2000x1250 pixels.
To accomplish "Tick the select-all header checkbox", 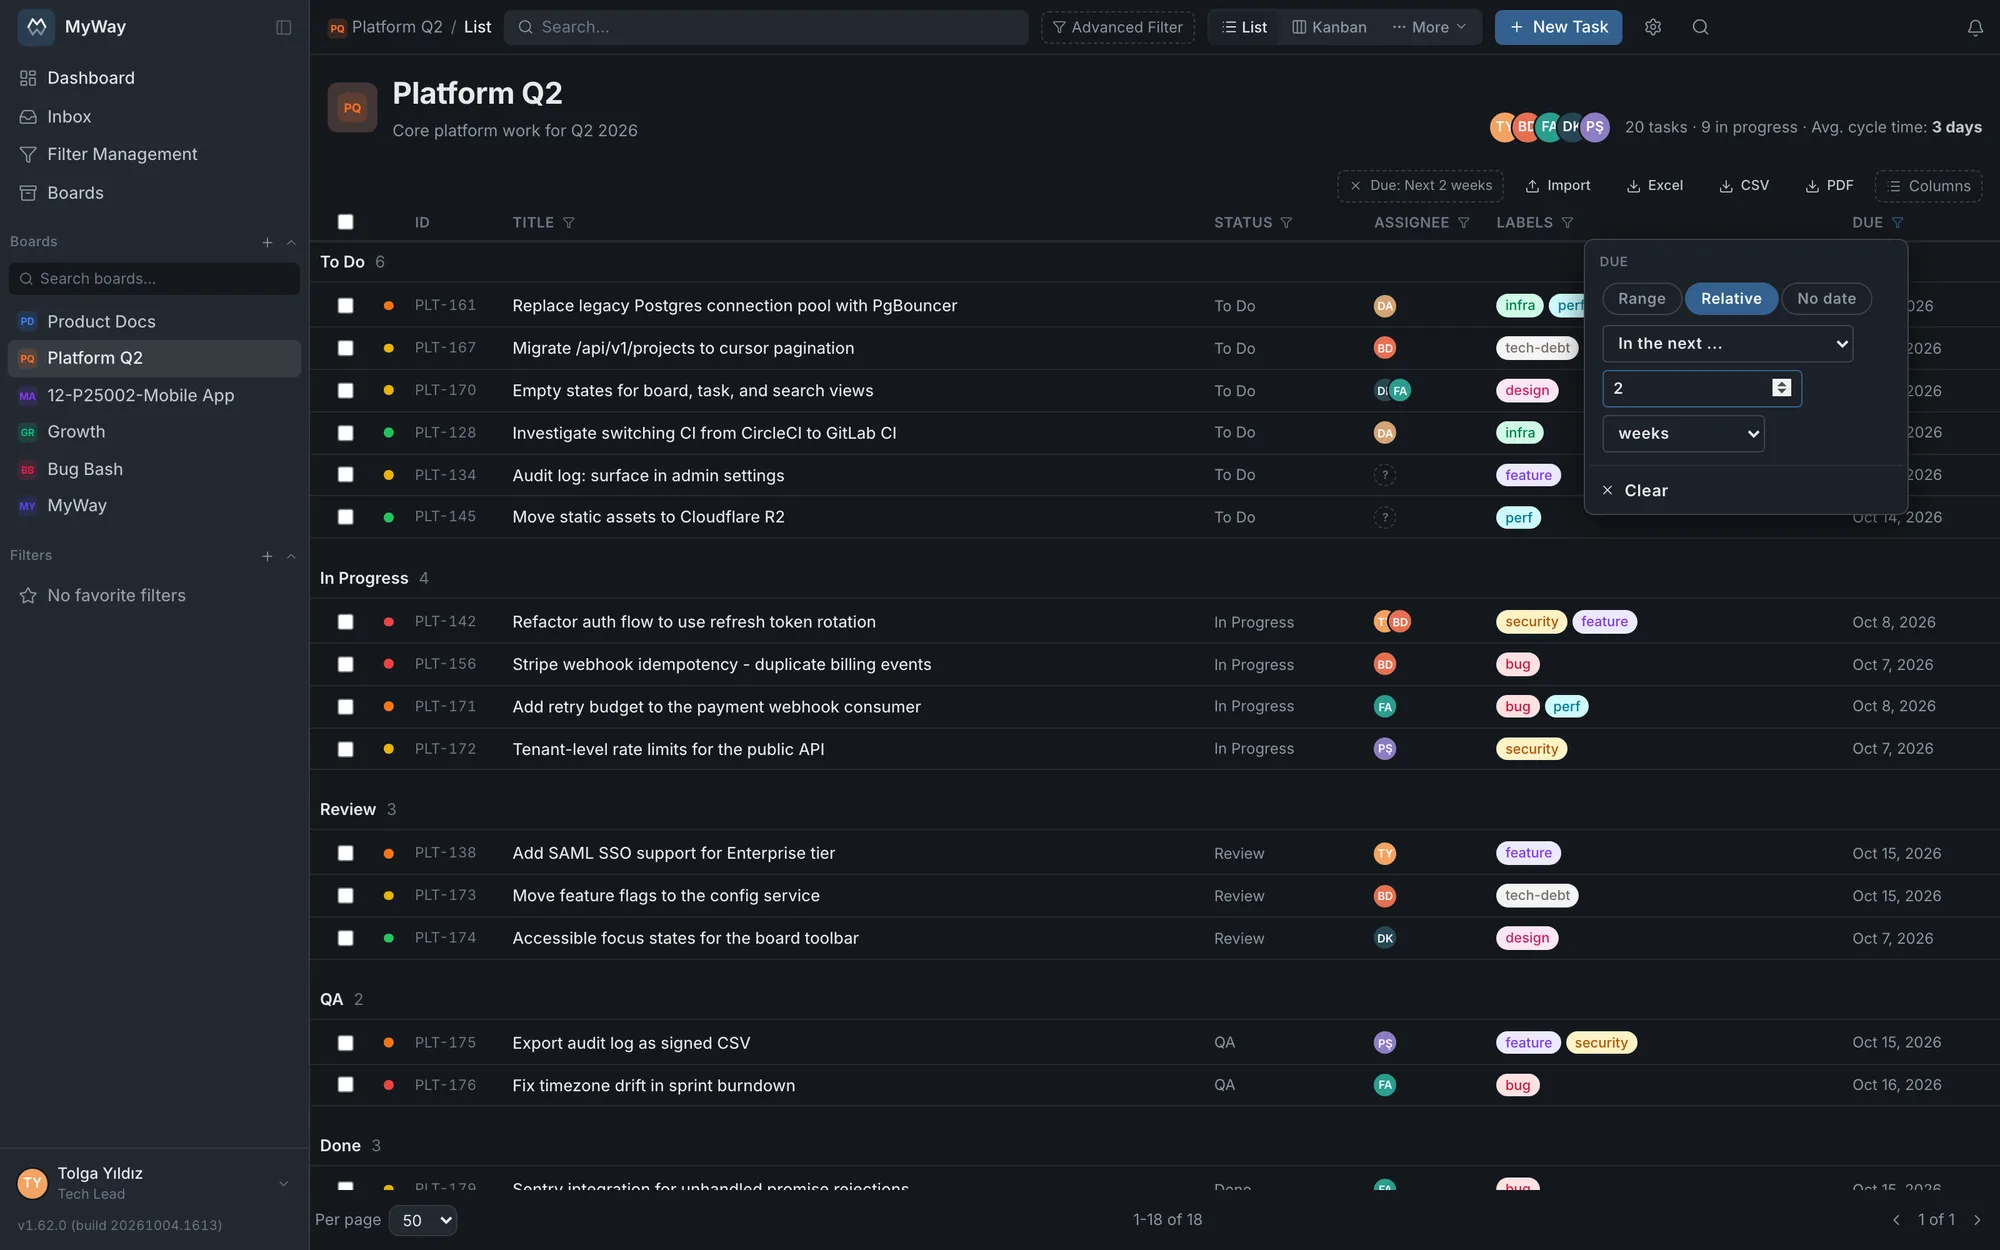I will coord(346,222).
